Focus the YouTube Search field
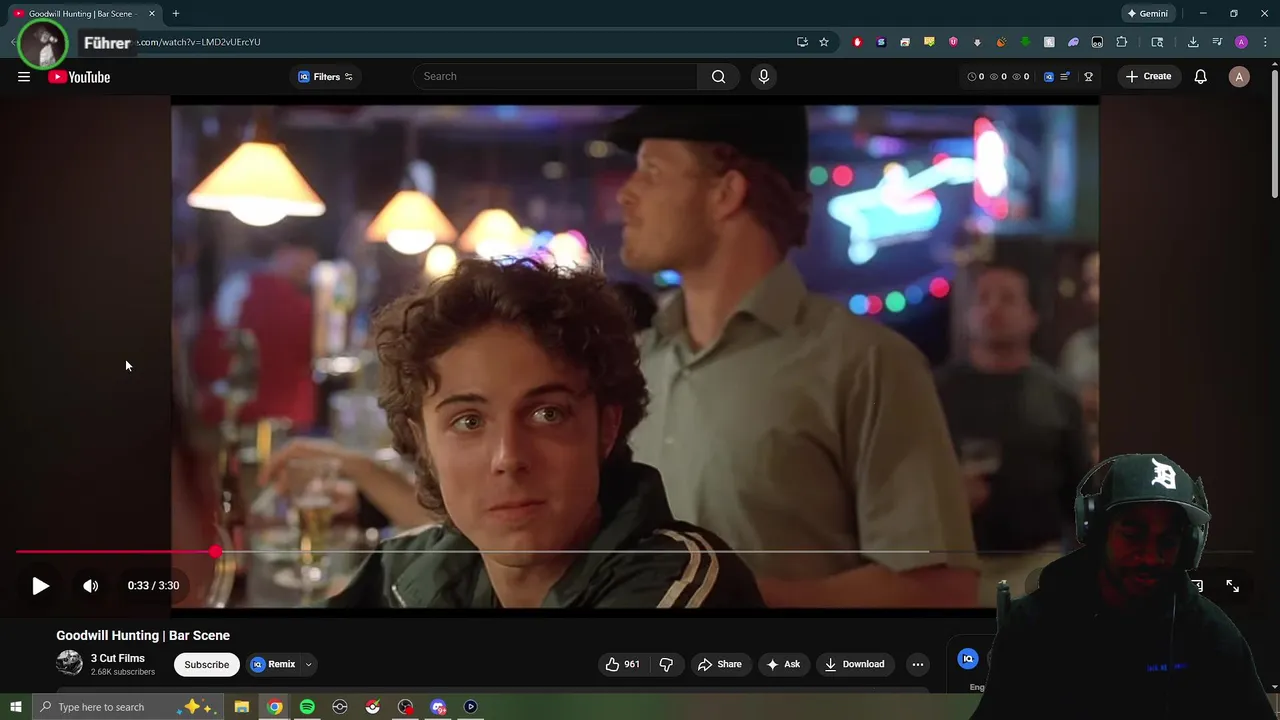The width and height of the screenshot is (1280, 720). 555,76
